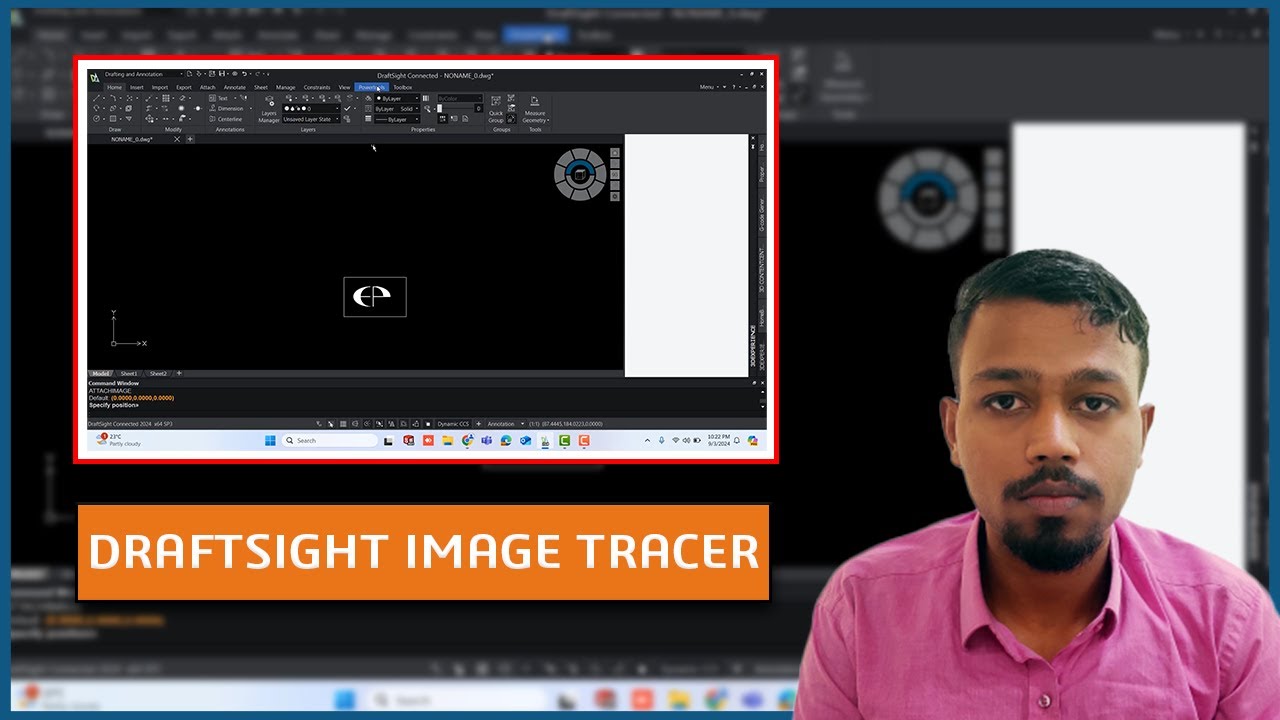Image resolution: width=1280 pixels, height=720 pixels.
Task: Click the DraftSight application logo icon
Action: coord(94,78)
